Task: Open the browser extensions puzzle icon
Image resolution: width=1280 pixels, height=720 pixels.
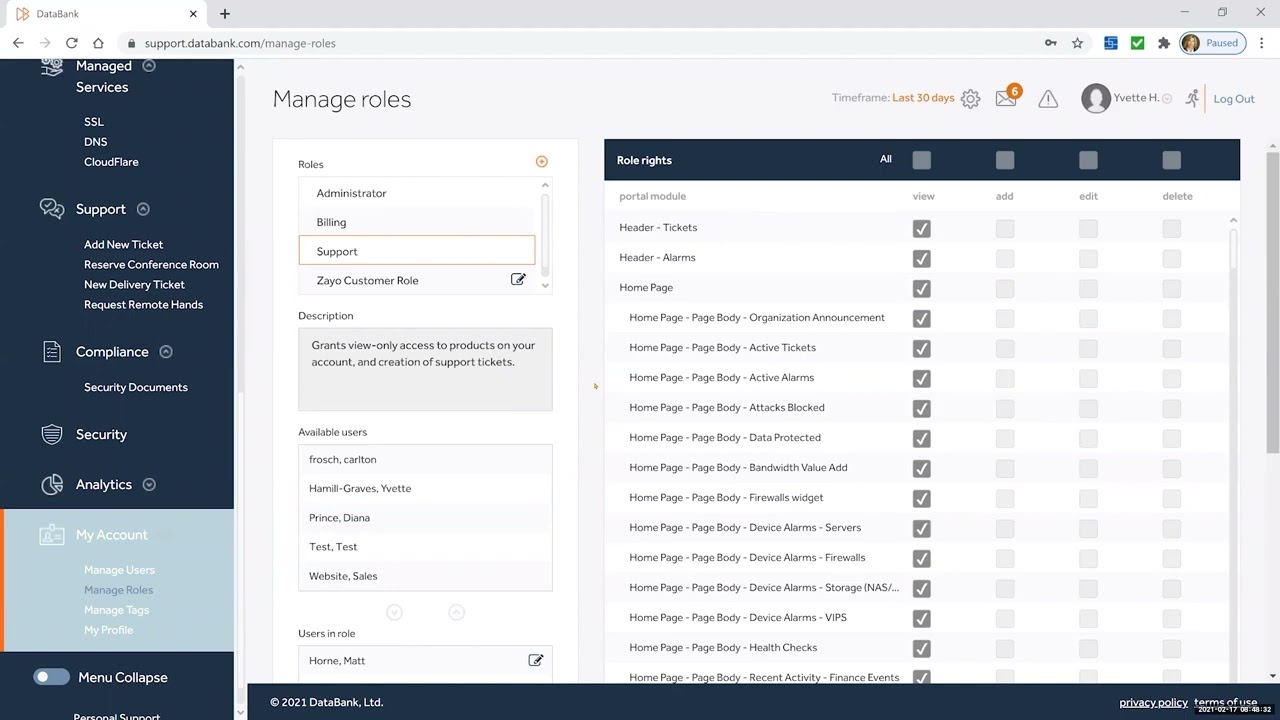Action: 1163,43
